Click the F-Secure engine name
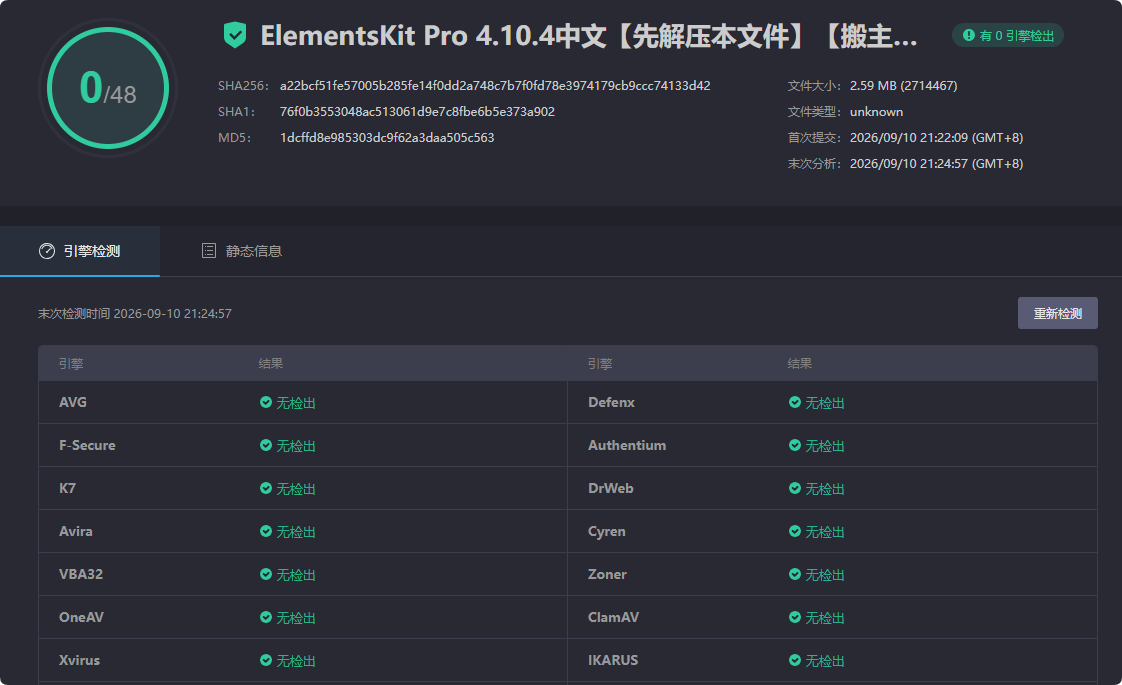 pyautogui.click(x=87, y=445)
